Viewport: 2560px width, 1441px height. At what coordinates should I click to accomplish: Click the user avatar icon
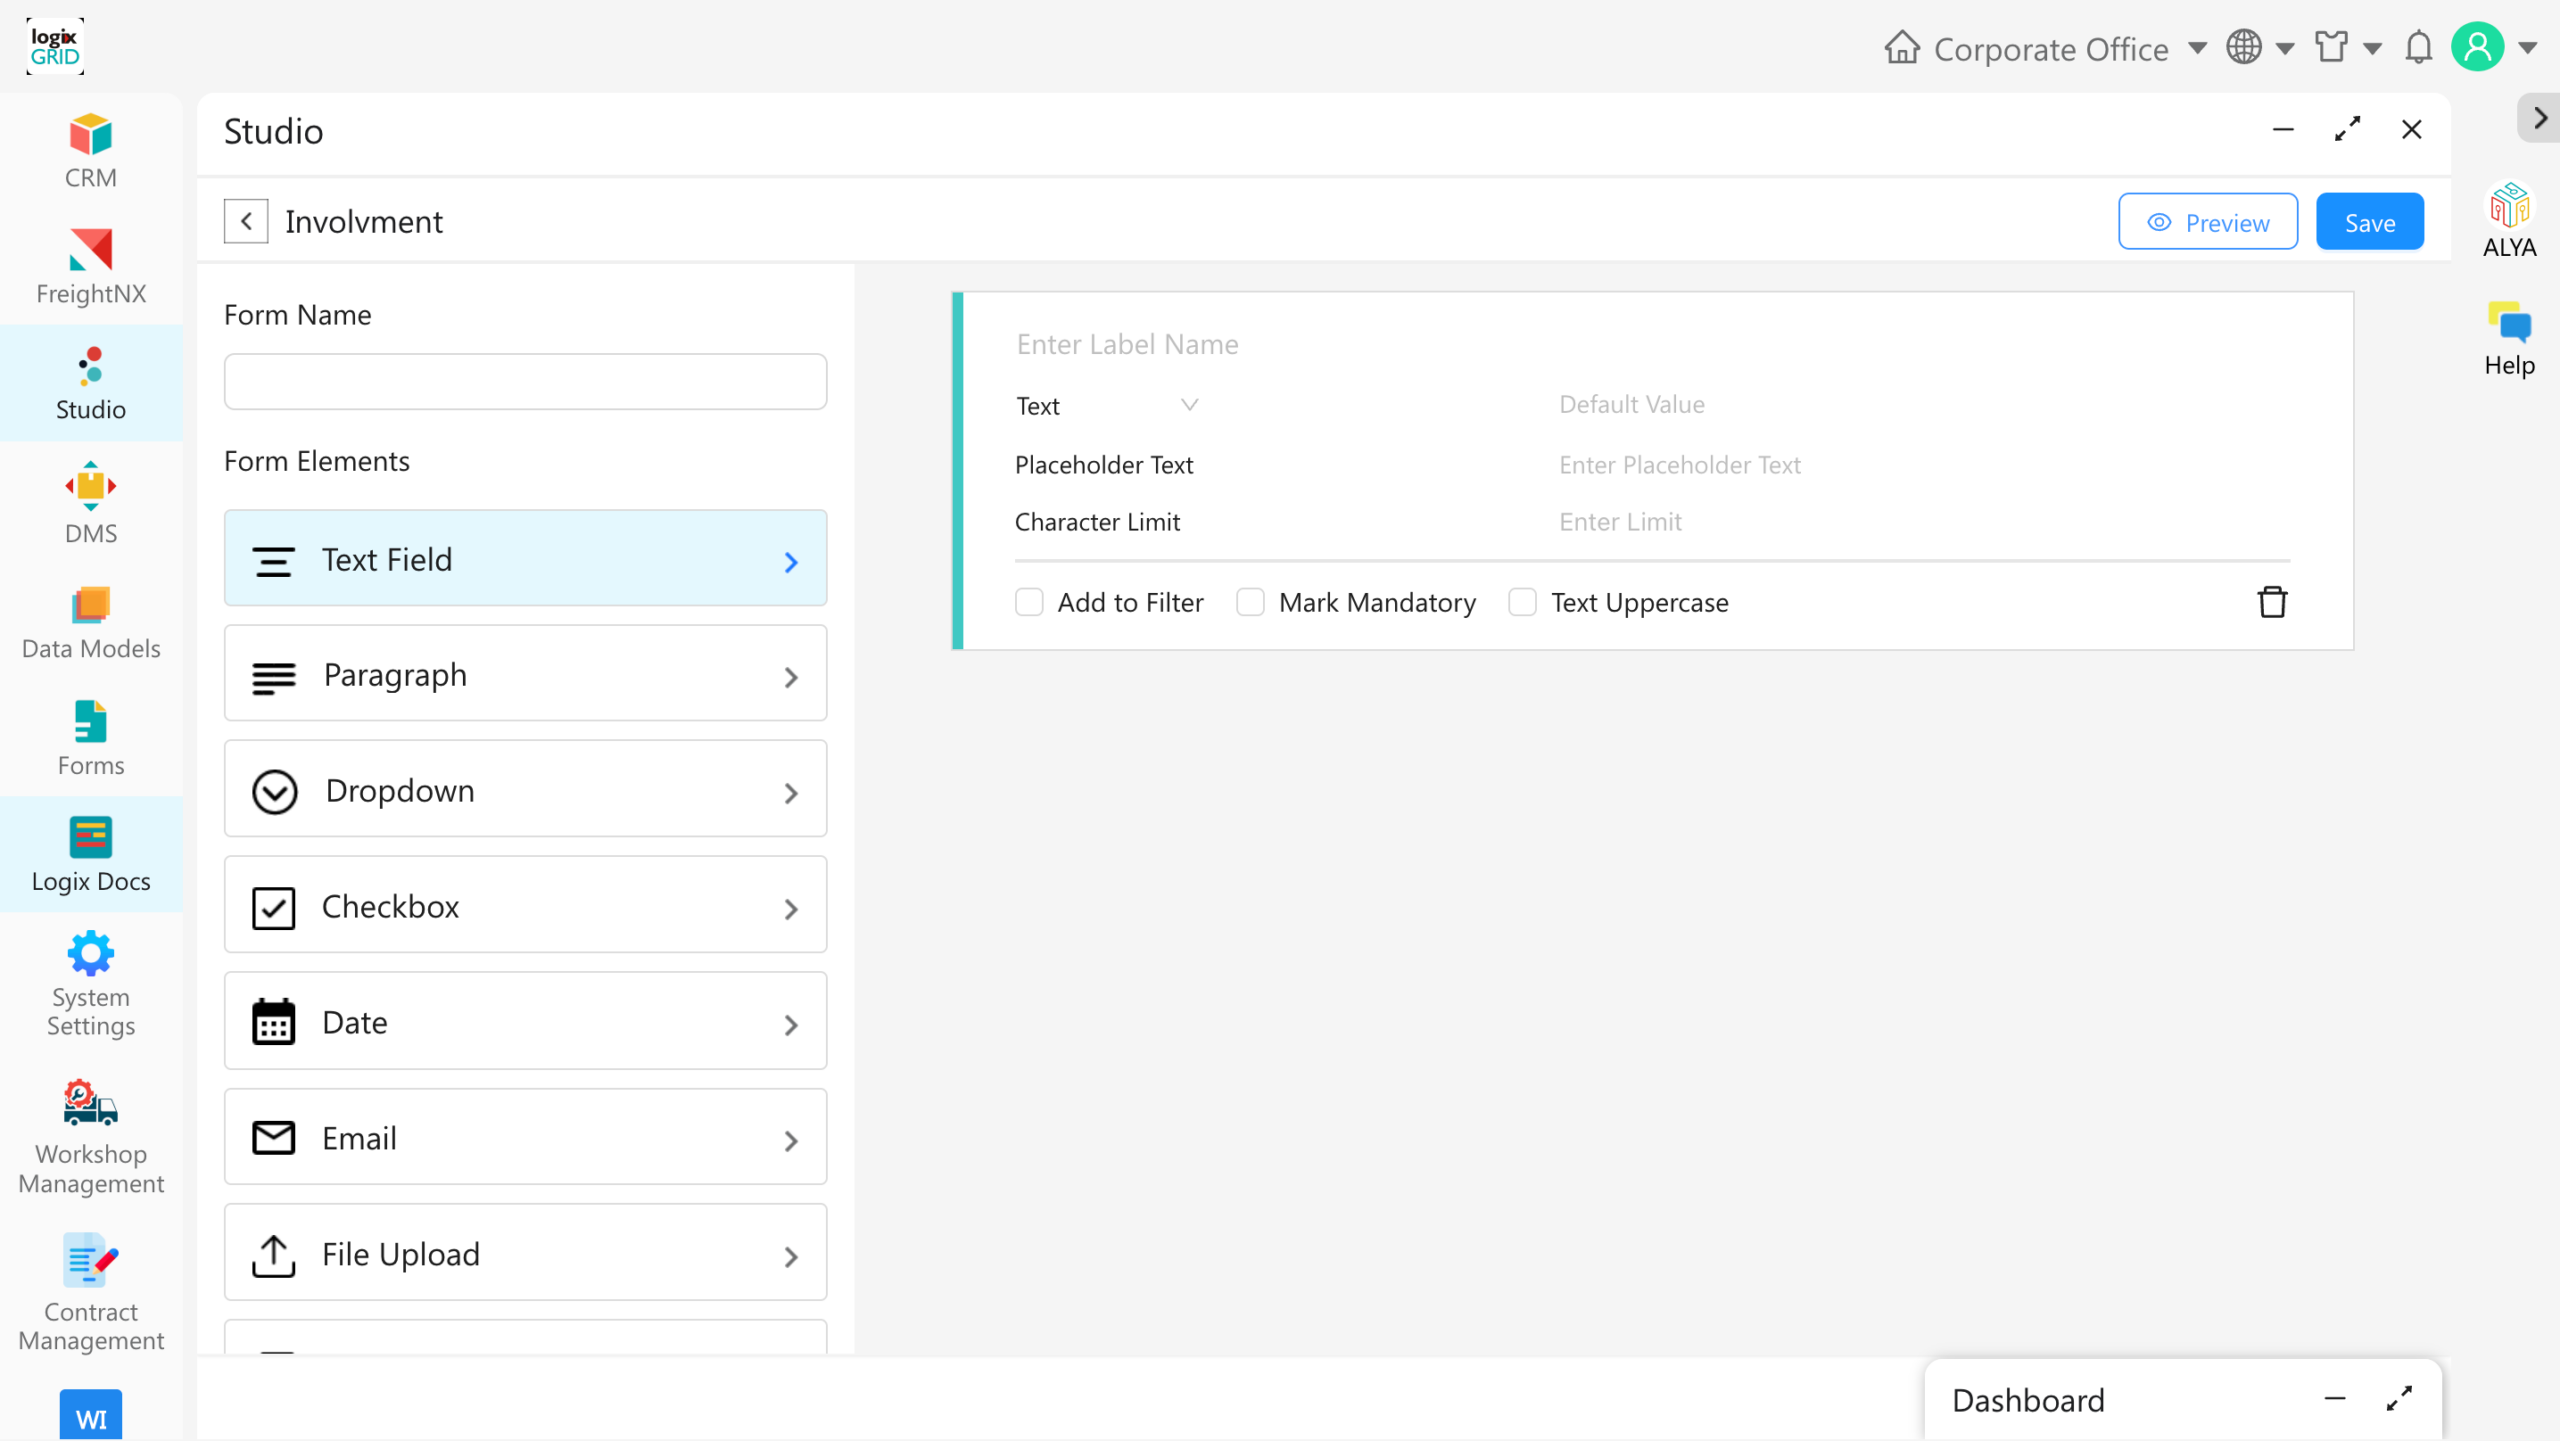coord(2477,47)
